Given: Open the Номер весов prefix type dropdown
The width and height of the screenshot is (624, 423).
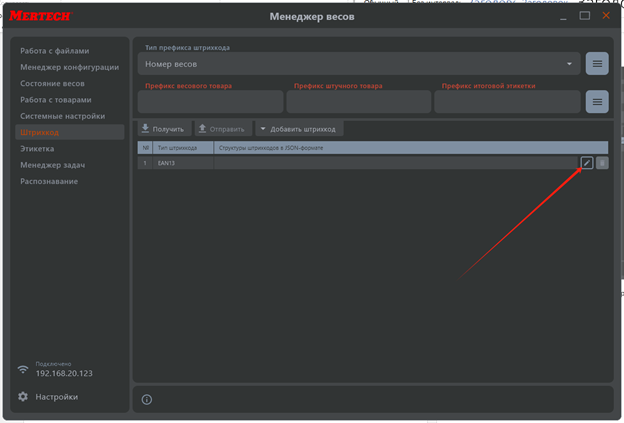Looking at the screenshot, I should 359,64.
